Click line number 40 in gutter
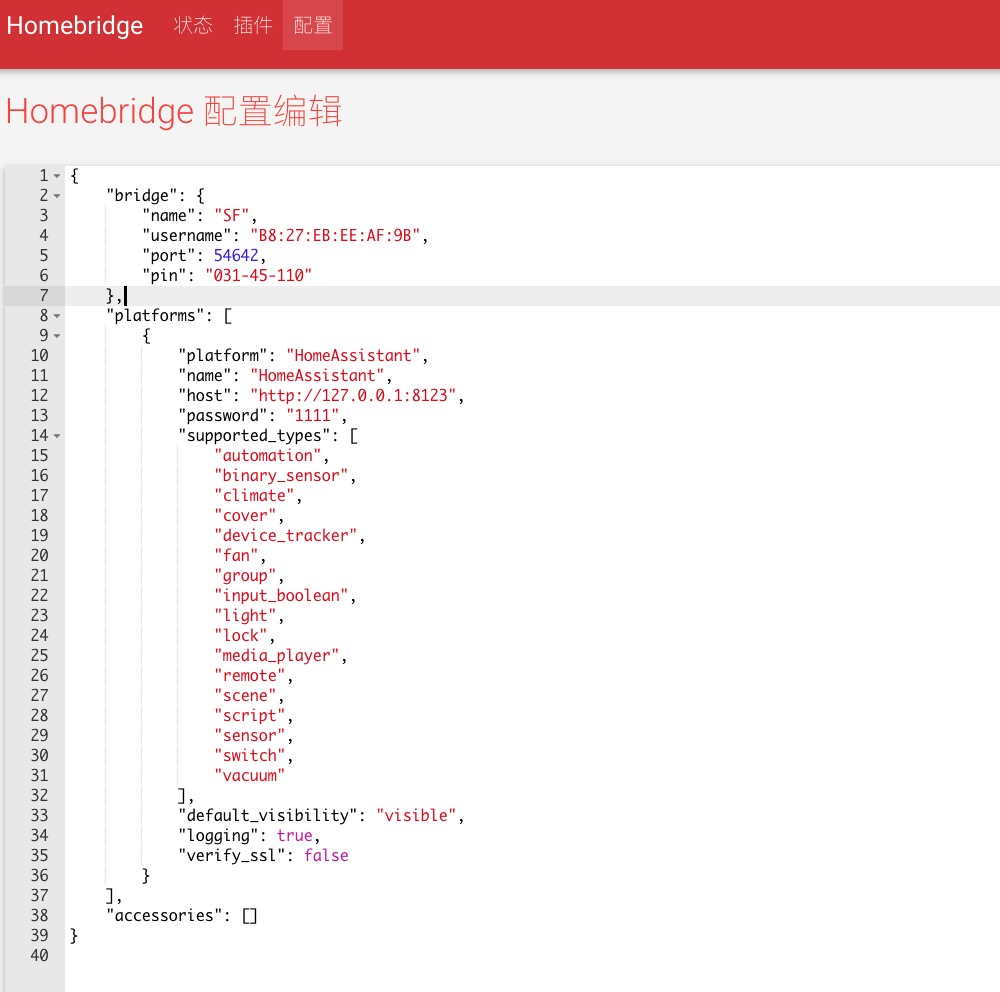 coord(40,956)
